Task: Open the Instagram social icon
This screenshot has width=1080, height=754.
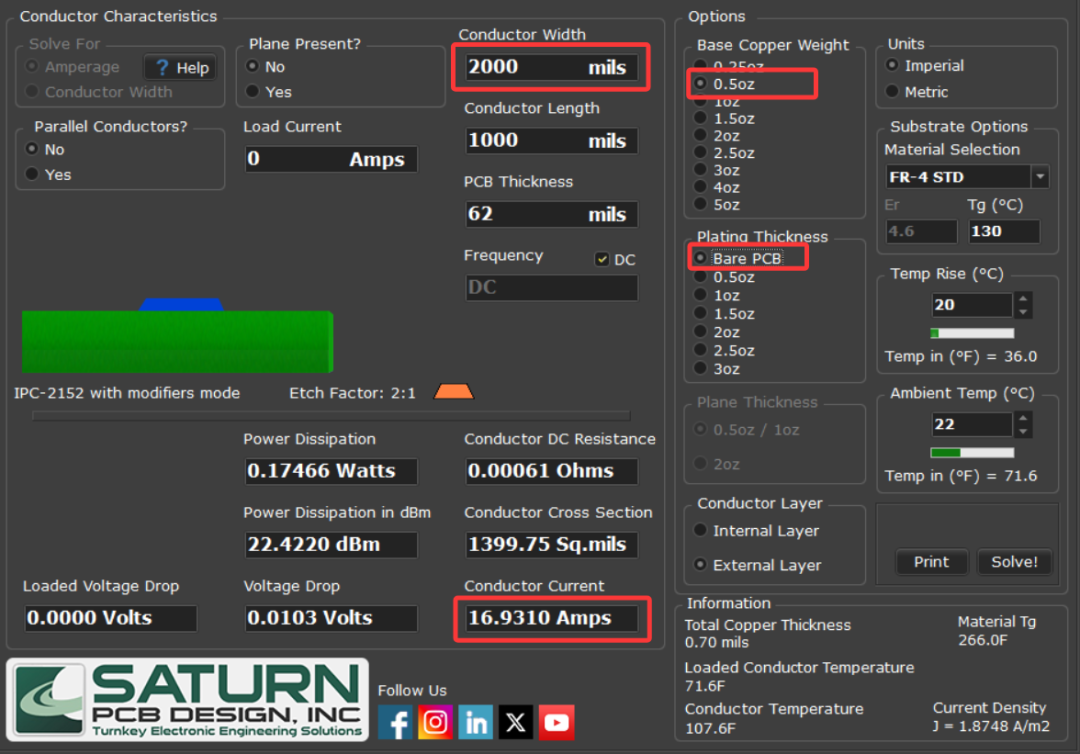Action: 435,722
